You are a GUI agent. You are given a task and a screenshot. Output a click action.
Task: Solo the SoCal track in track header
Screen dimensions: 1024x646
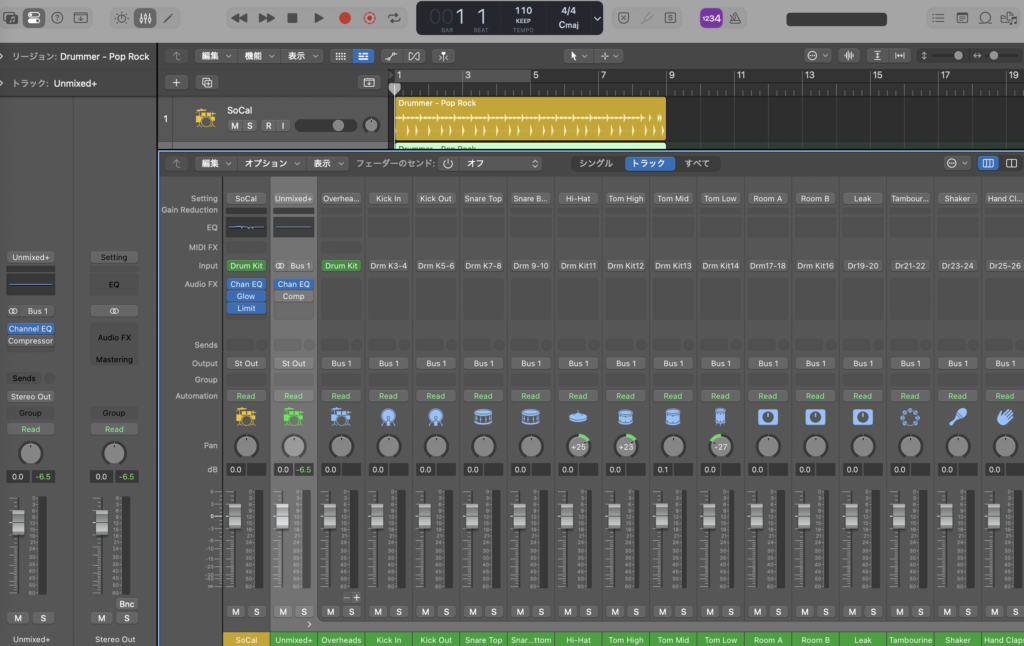point(249,125)
